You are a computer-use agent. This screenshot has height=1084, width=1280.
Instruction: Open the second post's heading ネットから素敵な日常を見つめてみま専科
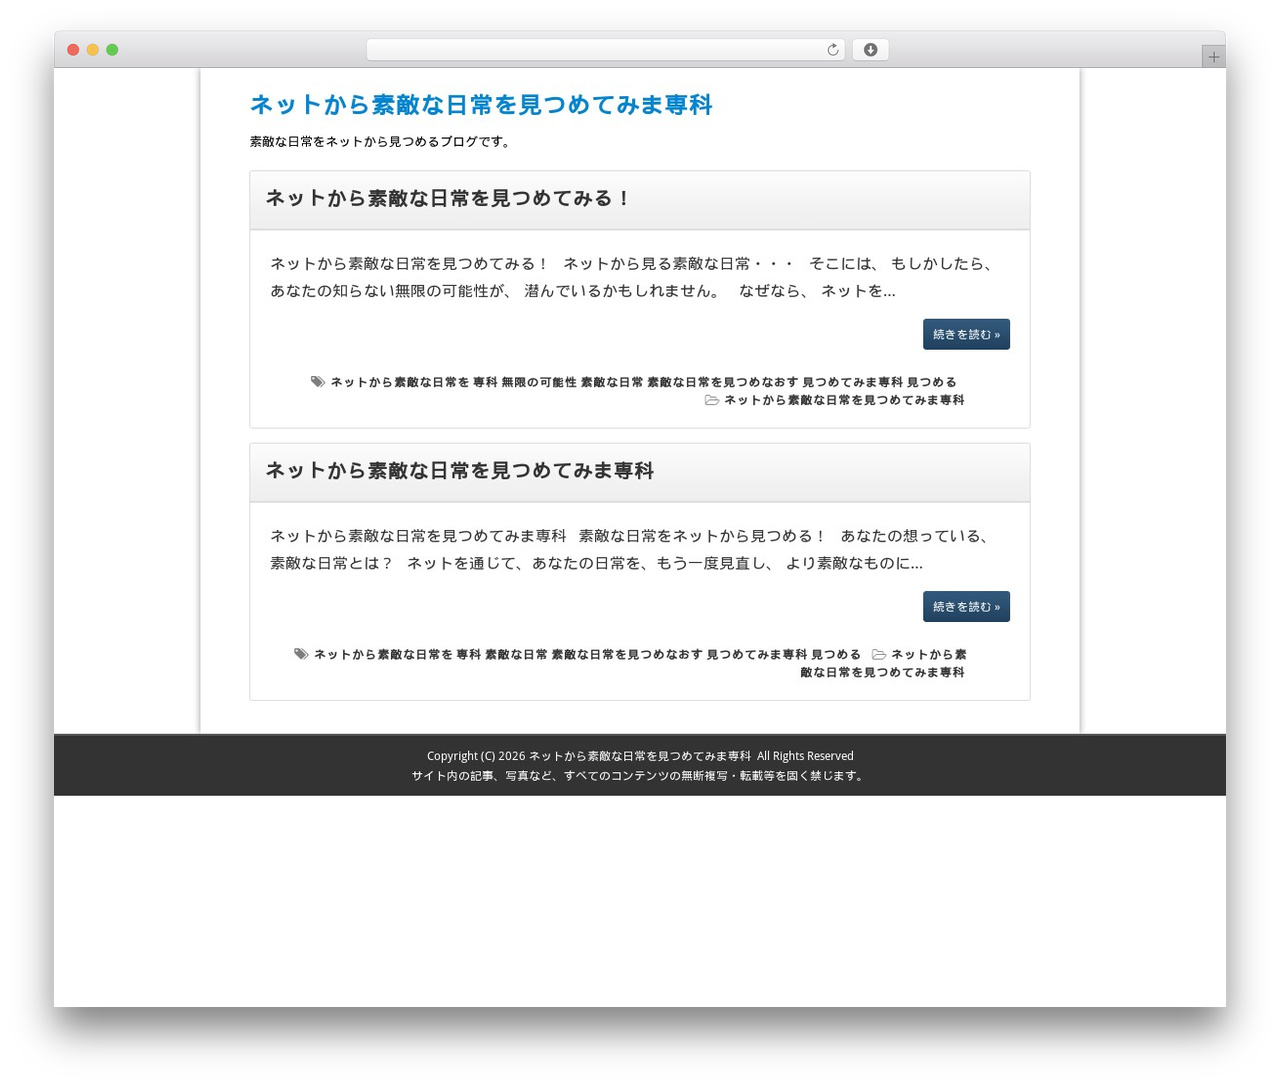tap(460, 470)
